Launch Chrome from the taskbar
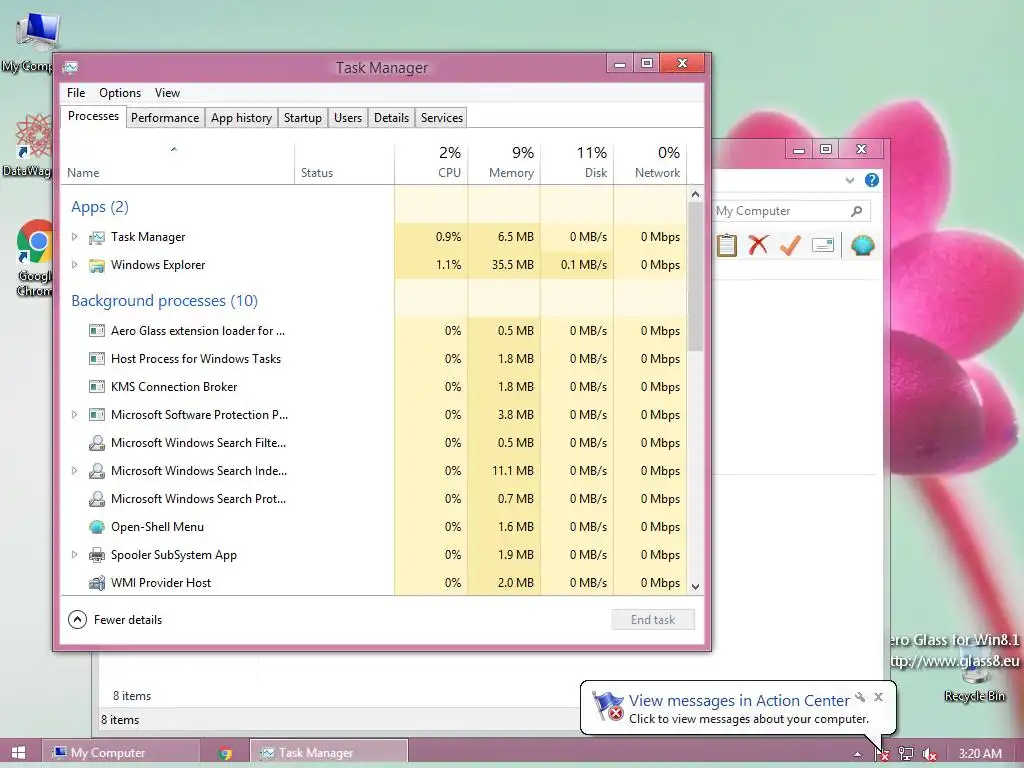1024x768 pixels. coord(225,753)
